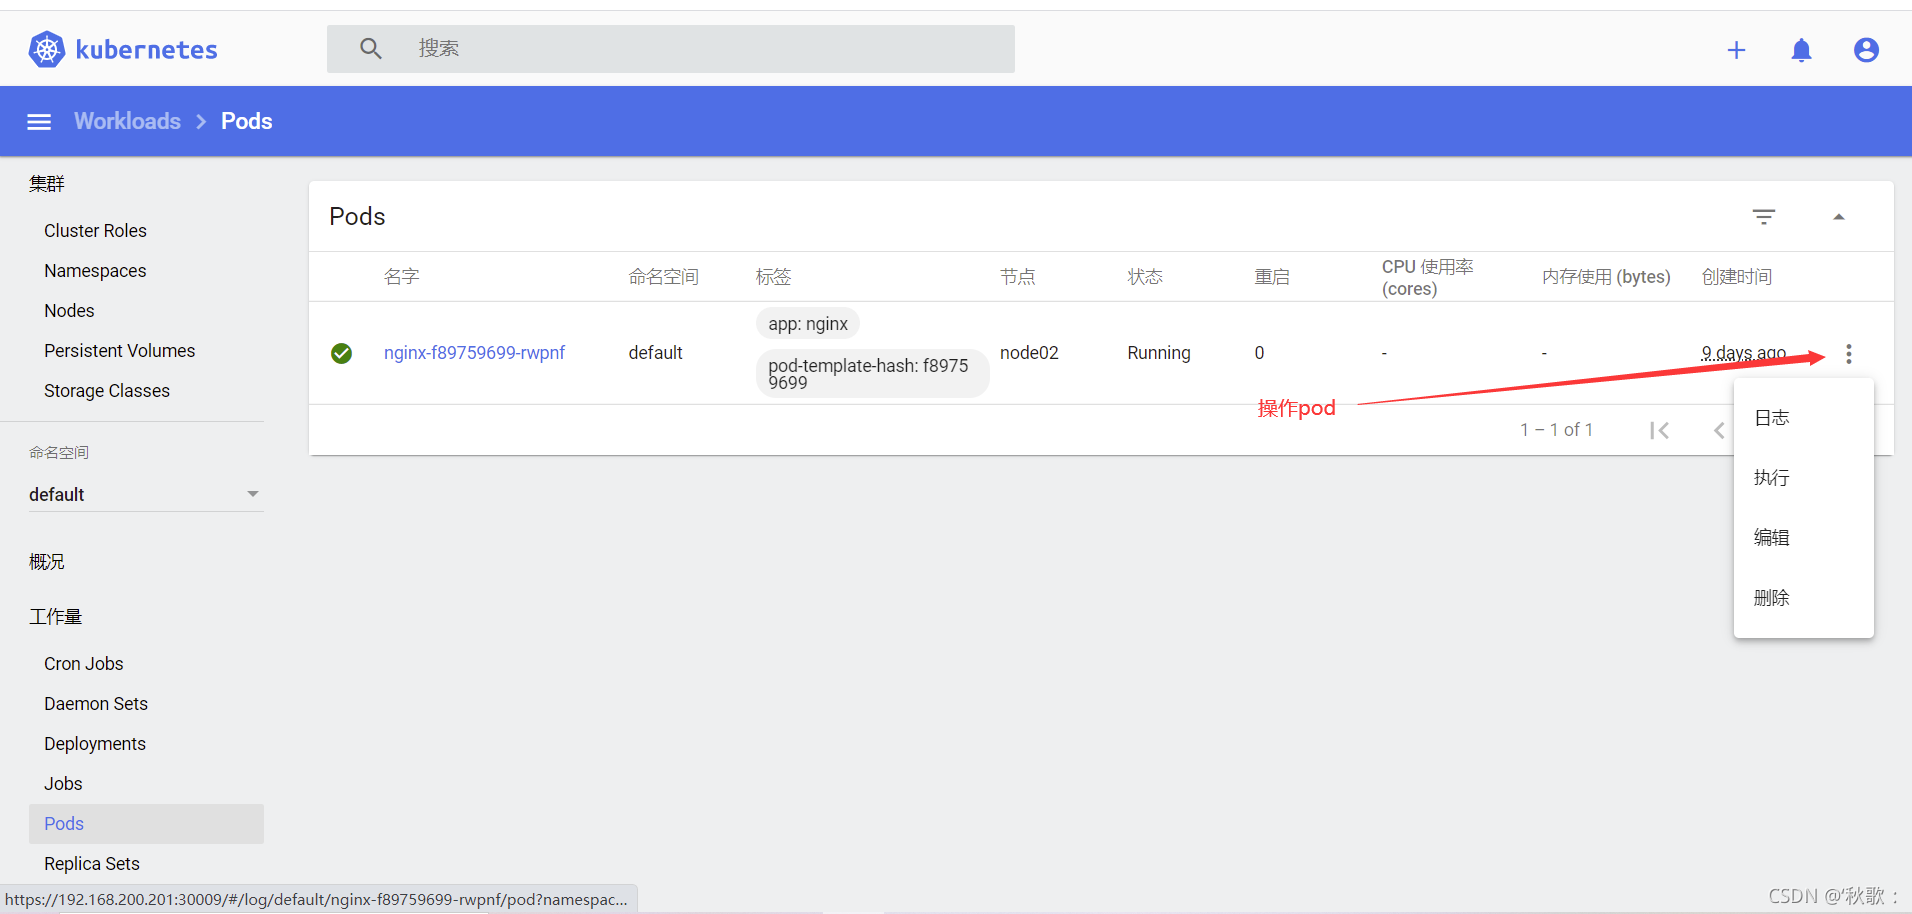Screen dimensions: 1912x914
Task: Click the search magnifier icon
Action: pos(371,48)
